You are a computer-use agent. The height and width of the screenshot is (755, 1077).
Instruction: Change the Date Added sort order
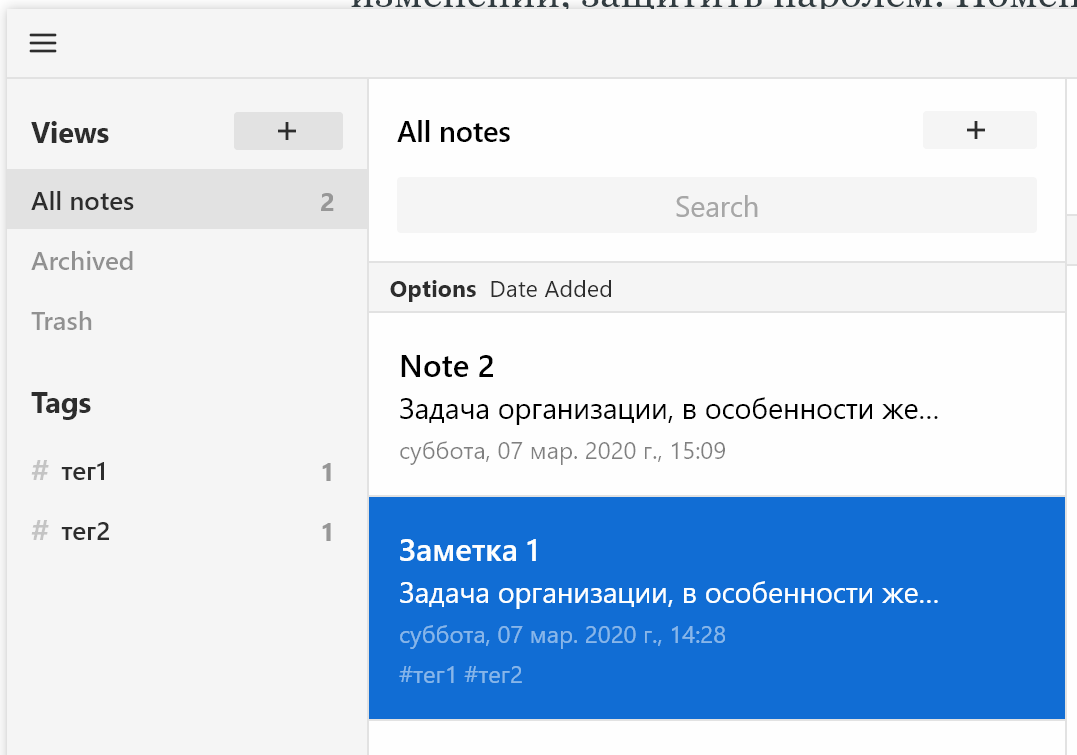pyautogui.click(x=551, y=289)
